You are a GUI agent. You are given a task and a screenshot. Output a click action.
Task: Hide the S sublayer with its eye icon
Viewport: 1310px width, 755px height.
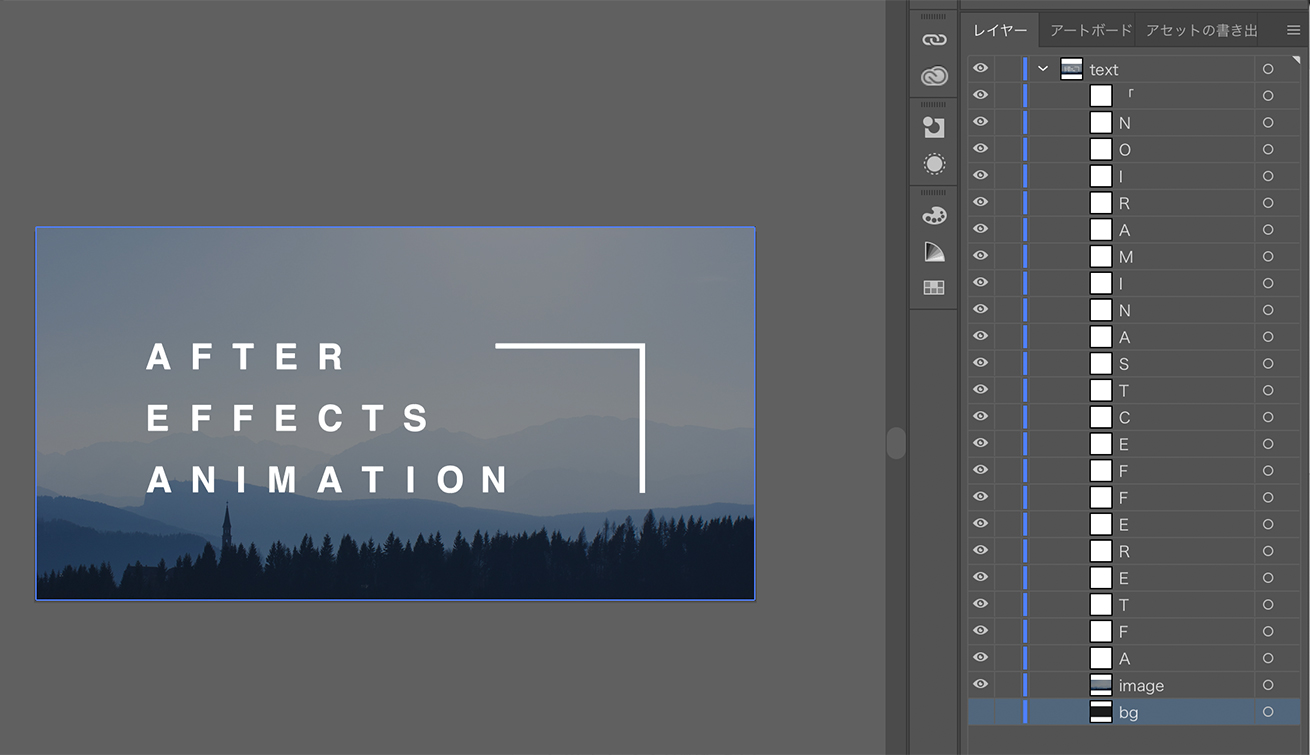[981, 363]
